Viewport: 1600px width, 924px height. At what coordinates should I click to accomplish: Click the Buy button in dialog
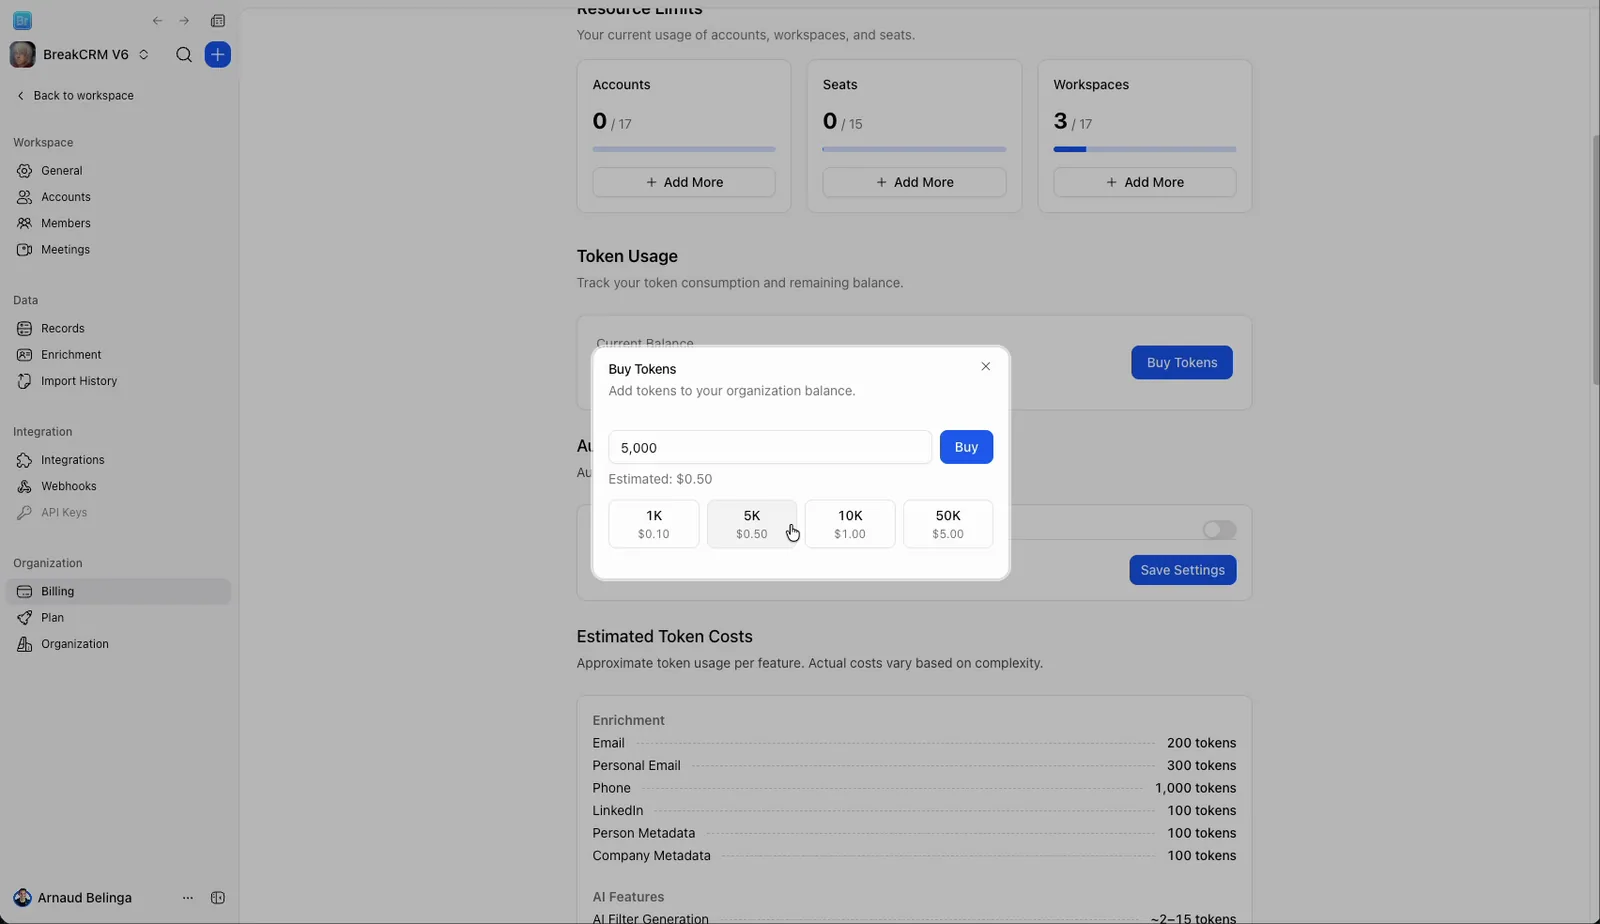click(x=966, y=447)
